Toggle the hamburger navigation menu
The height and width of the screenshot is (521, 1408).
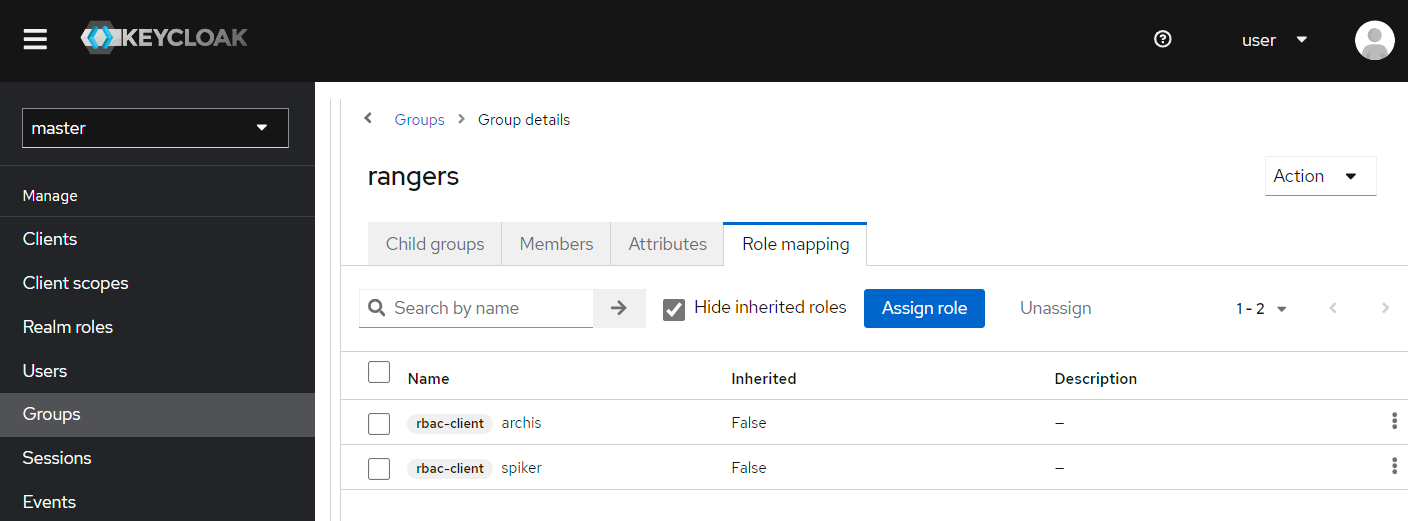coord(36,39)
